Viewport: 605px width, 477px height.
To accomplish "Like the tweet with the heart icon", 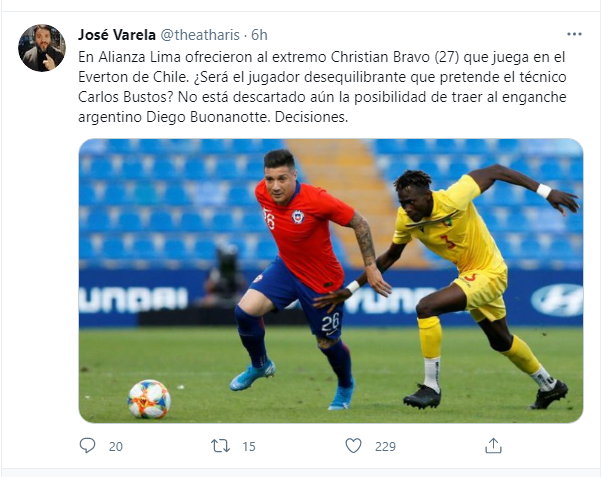I will pos(353,446).
